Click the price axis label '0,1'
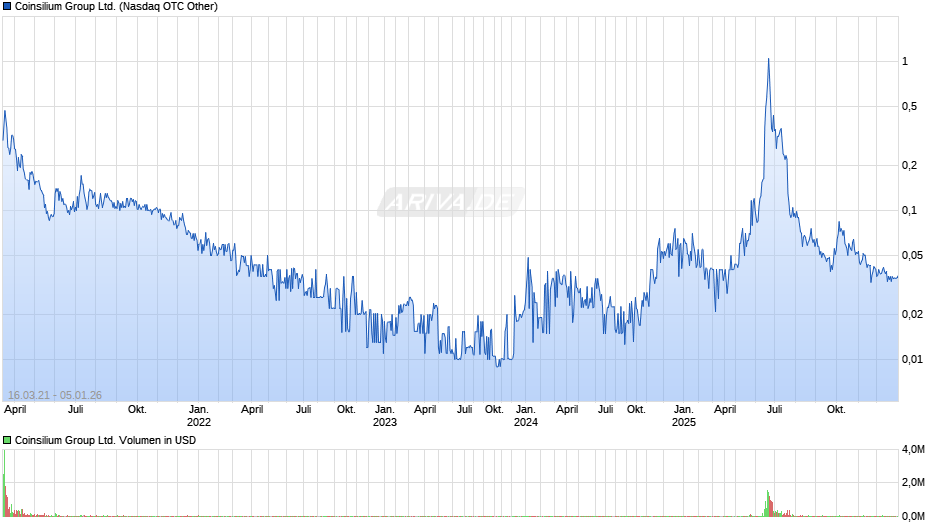This screenshot has width=940, height=526. (x=909, y=210)
